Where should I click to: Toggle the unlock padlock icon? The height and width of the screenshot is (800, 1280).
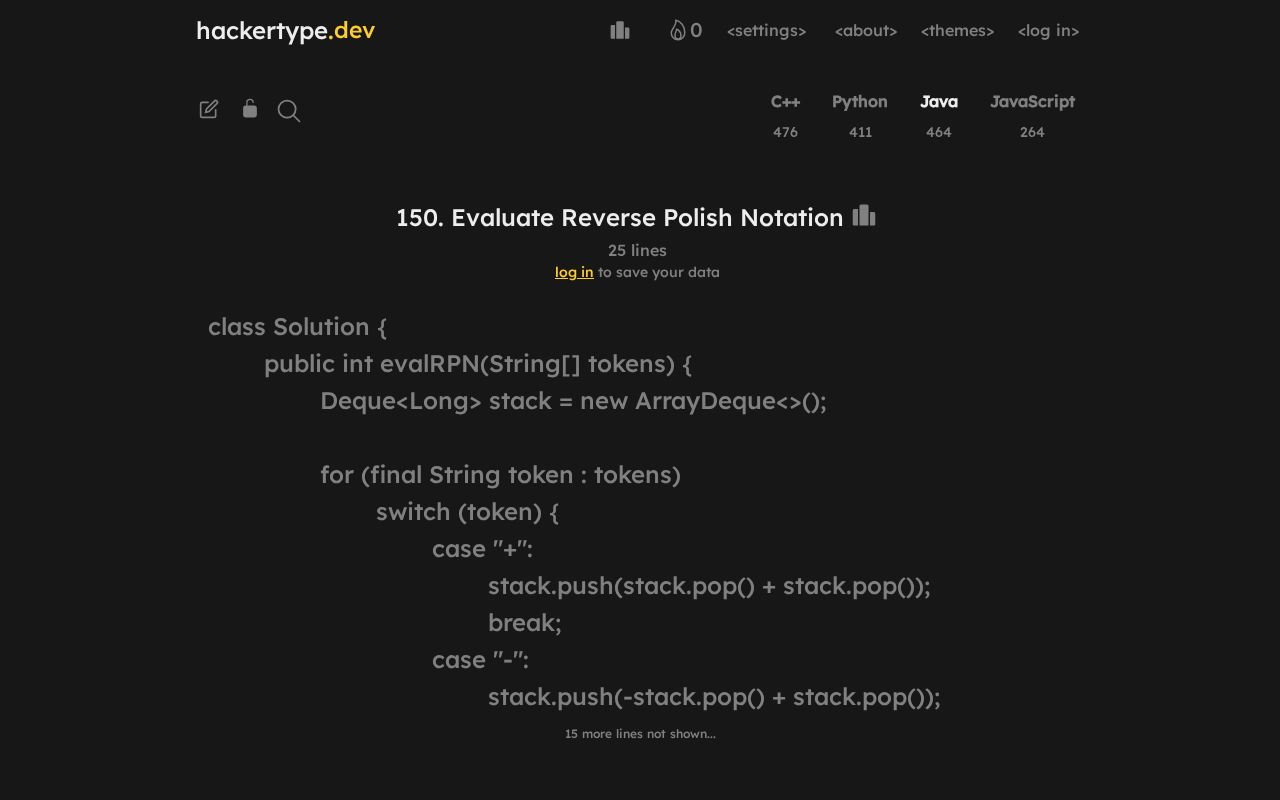pyautogui.click(x=250, y=109)
